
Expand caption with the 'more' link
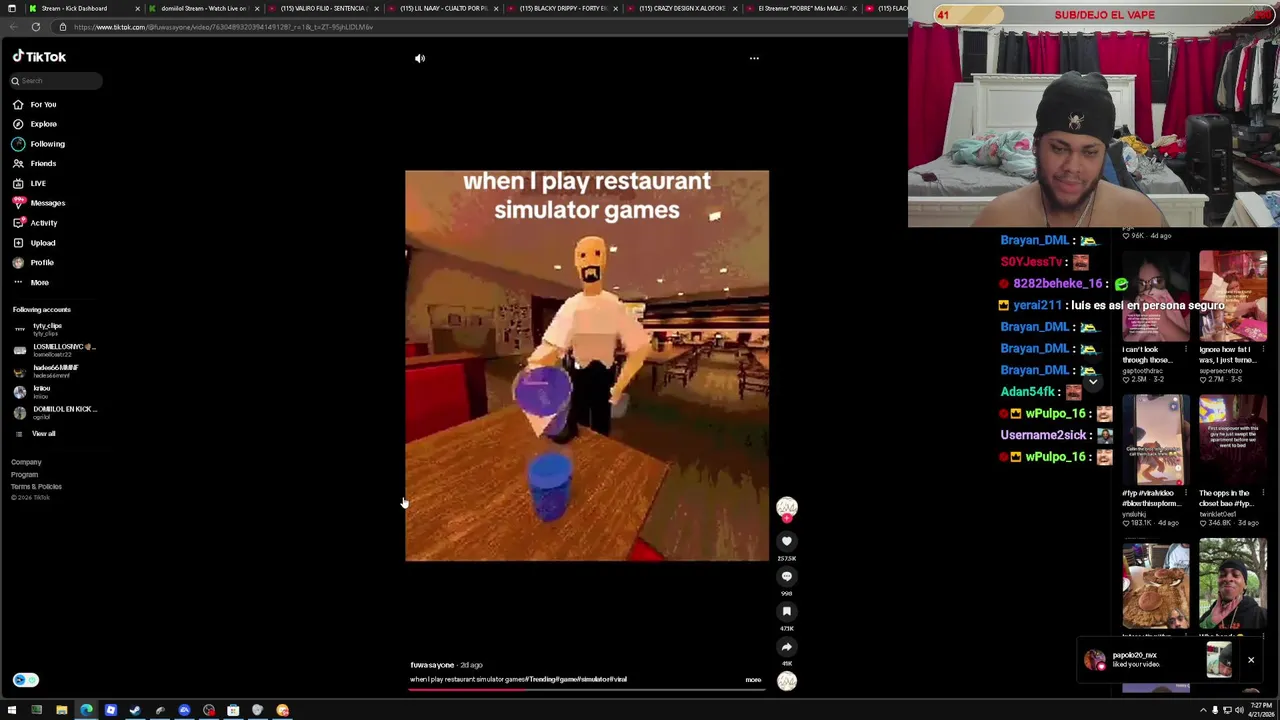753,680
